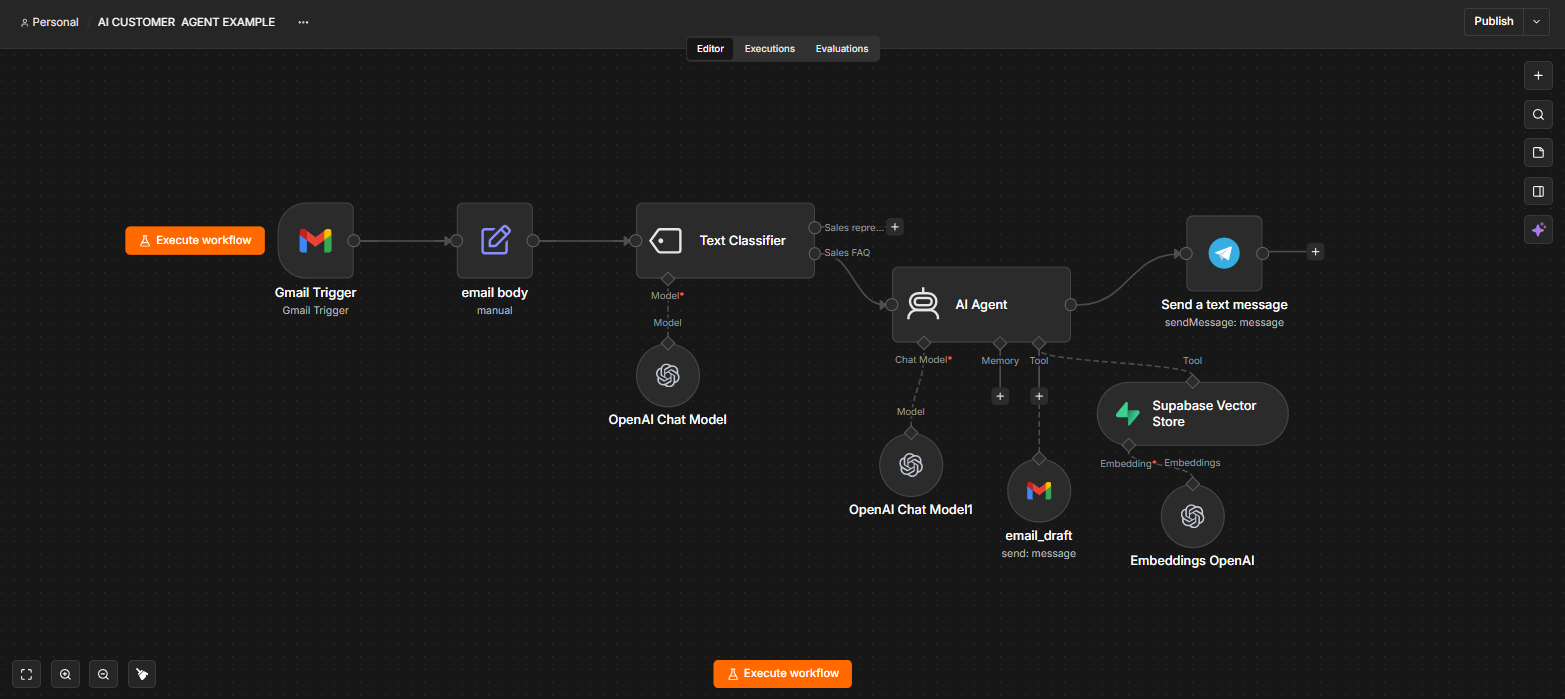The image size is (1565, 699).
Task: Expand the Publish dropdown arrow
Action: 1537,22
